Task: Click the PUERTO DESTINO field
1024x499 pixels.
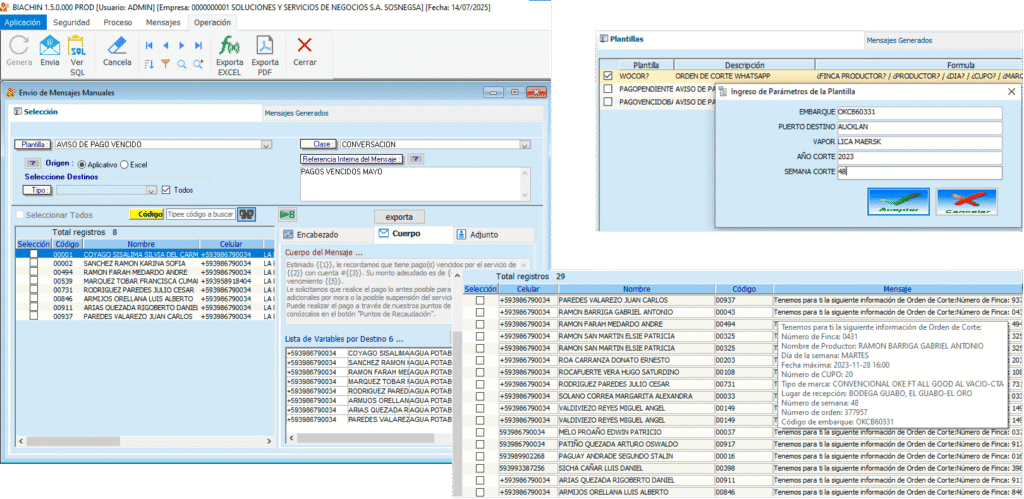Action: coord(919,127)
